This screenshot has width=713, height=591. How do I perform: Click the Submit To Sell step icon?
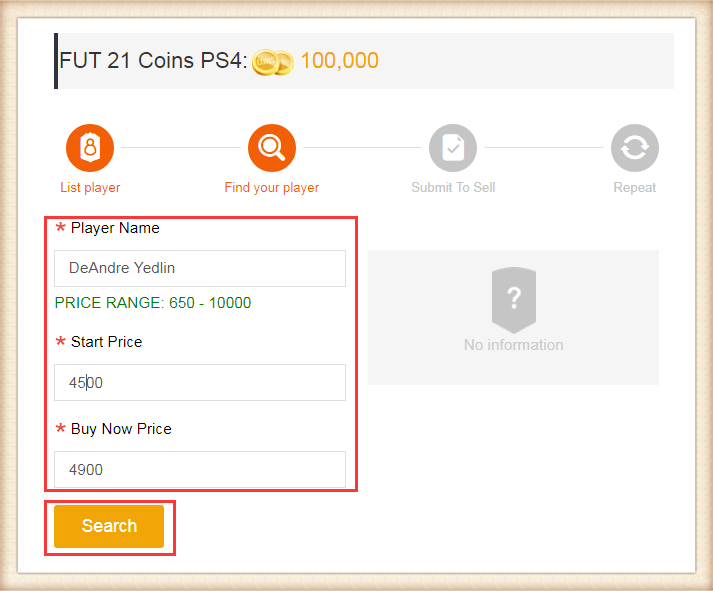[x=453, y=149]
